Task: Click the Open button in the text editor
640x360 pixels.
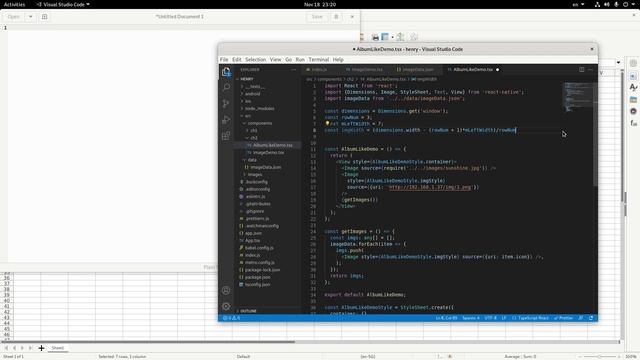Action: (x=13, y=17)
